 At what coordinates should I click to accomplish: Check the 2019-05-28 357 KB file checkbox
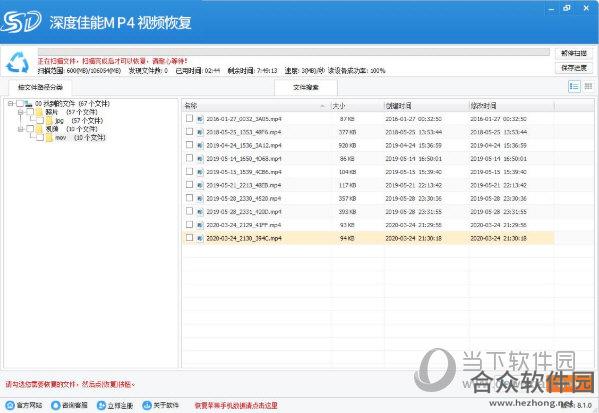click(x=189, y=198)
